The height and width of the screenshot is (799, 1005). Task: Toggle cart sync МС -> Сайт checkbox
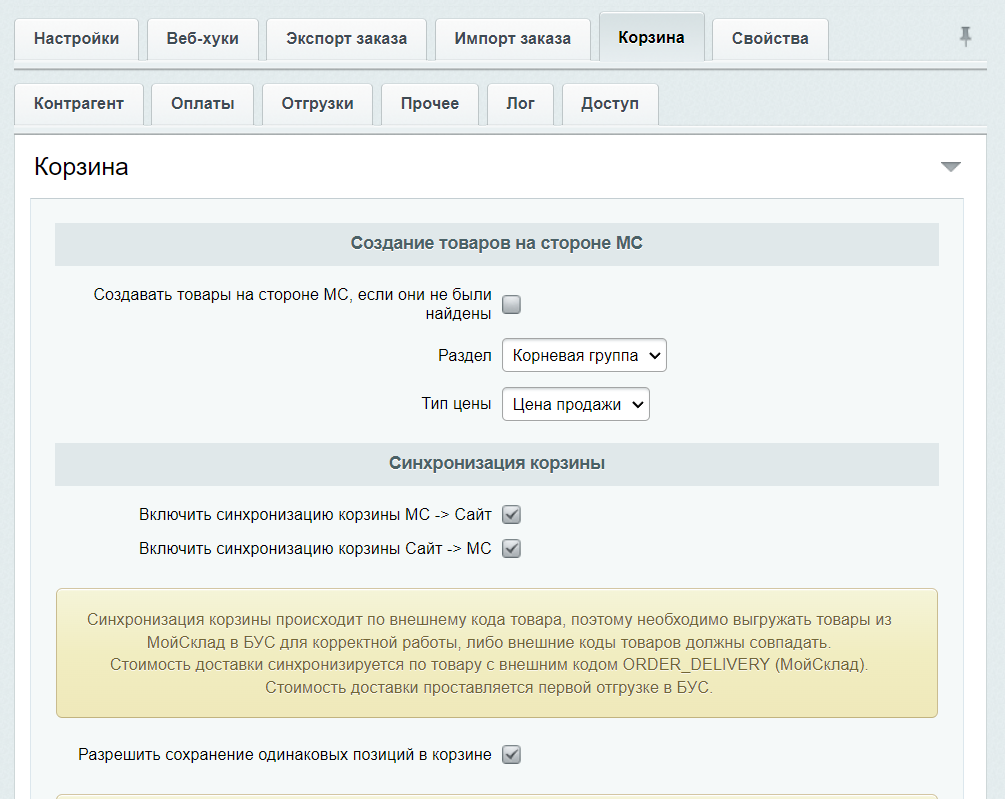pyautogui.click(x=511, y=515)
